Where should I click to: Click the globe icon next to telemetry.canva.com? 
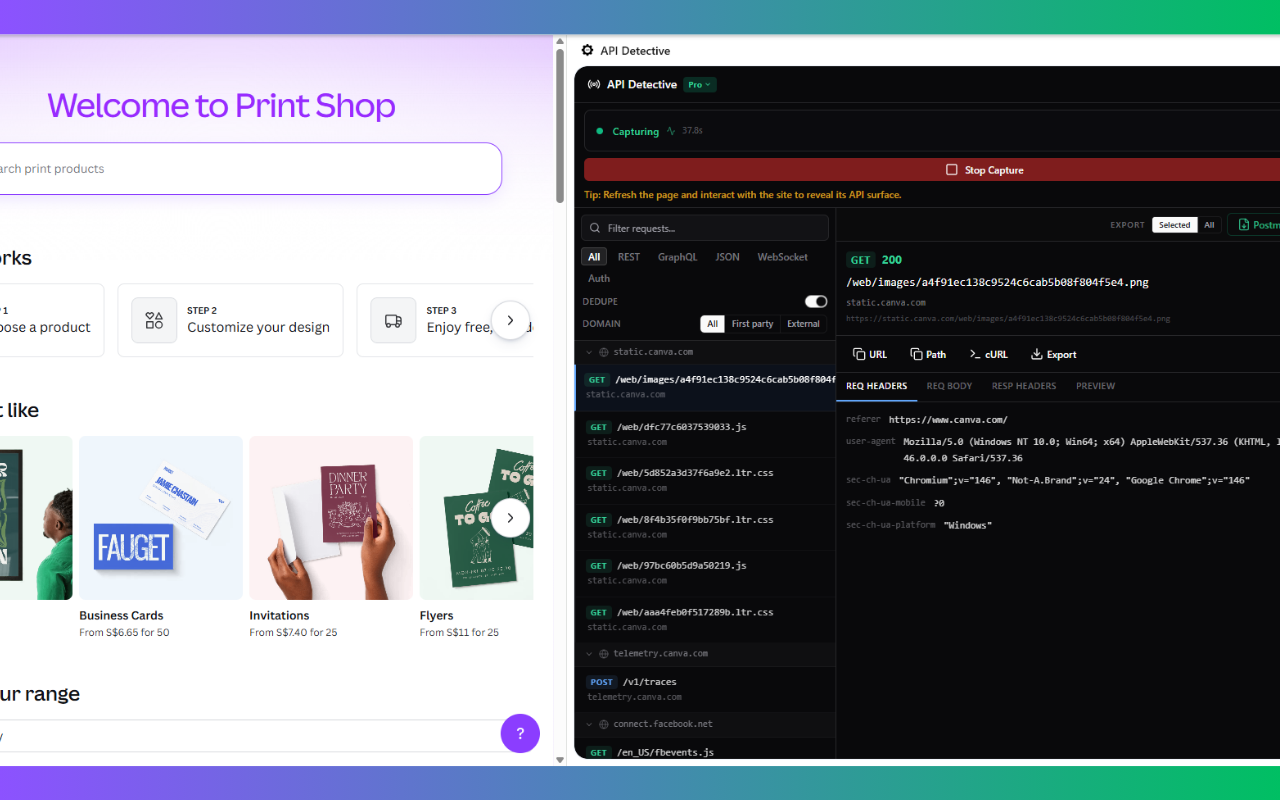point(603,653)
